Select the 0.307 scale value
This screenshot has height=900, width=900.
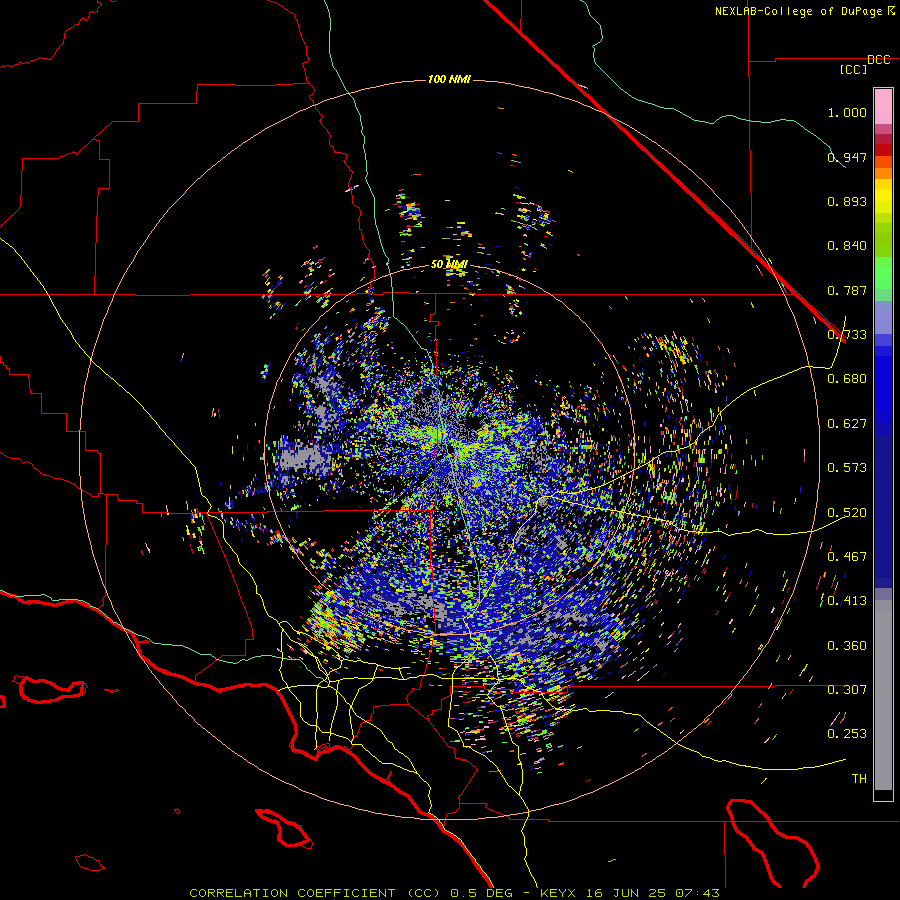[847, 689]
